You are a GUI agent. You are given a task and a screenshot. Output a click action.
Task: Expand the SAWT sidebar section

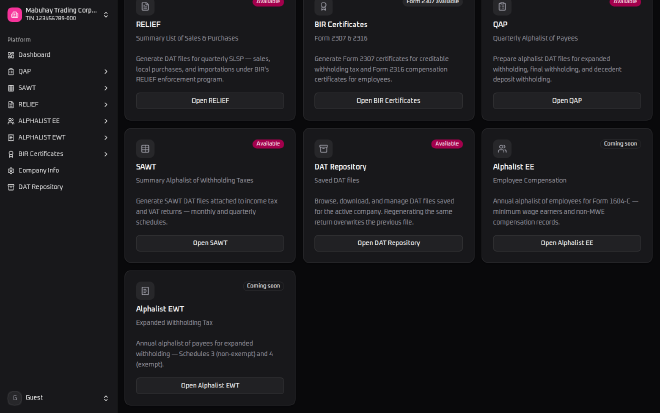click(x=106, y=88)
